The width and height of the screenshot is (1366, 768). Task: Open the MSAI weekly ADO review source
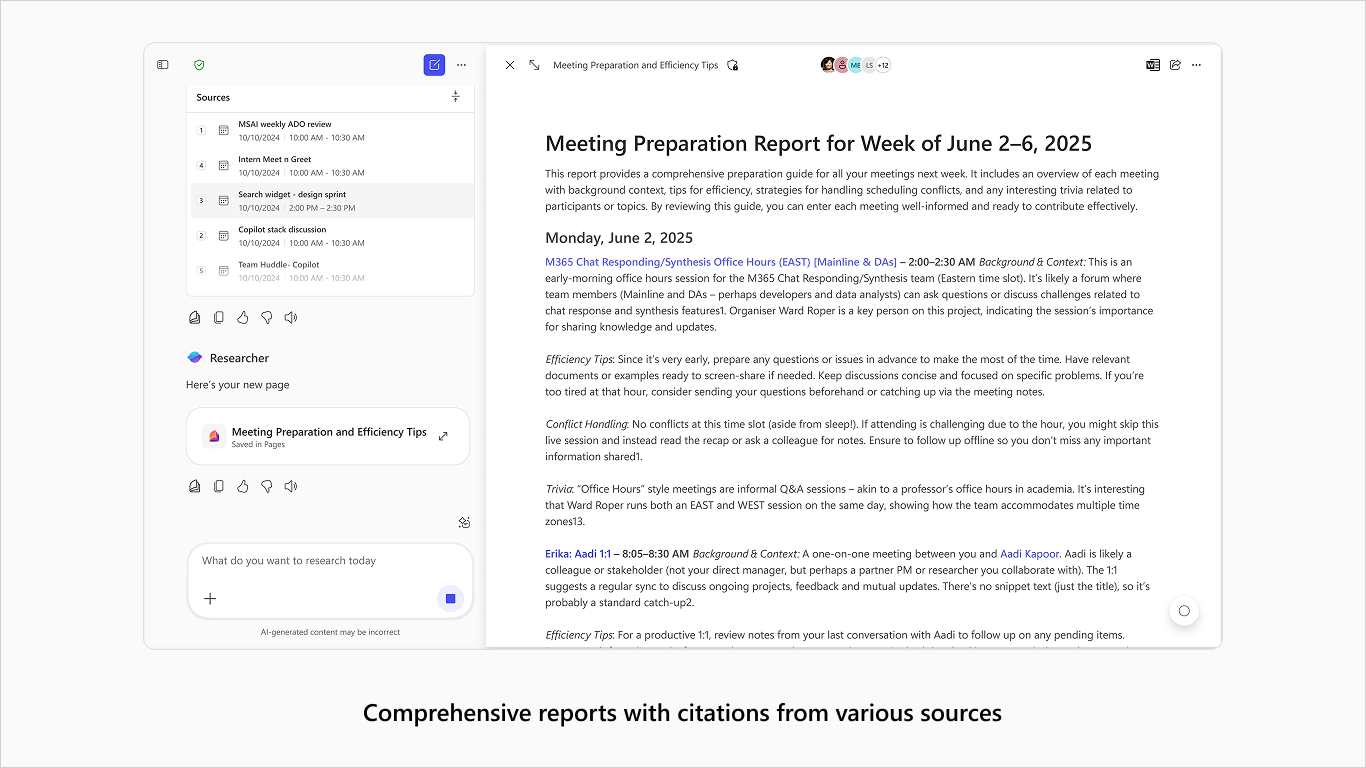(331, 130)
